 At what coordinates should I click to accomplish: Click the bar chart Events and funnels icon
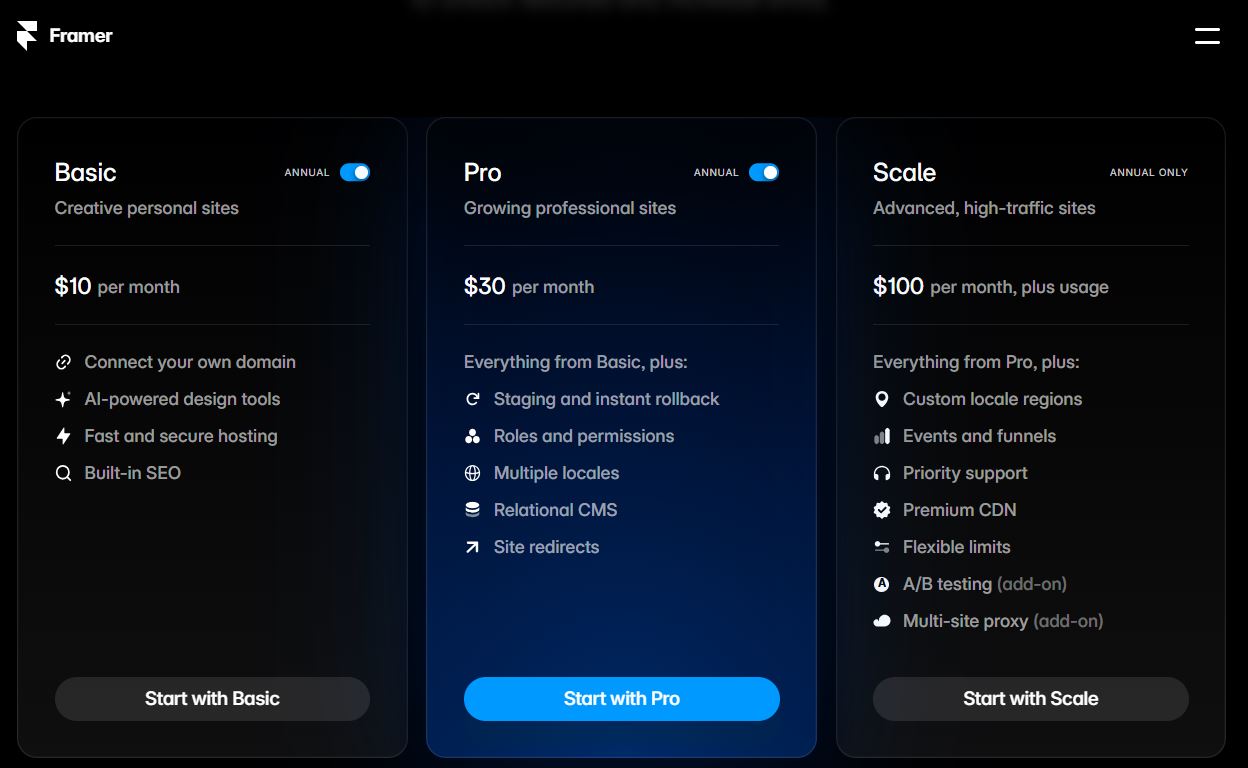pos(882,436)
